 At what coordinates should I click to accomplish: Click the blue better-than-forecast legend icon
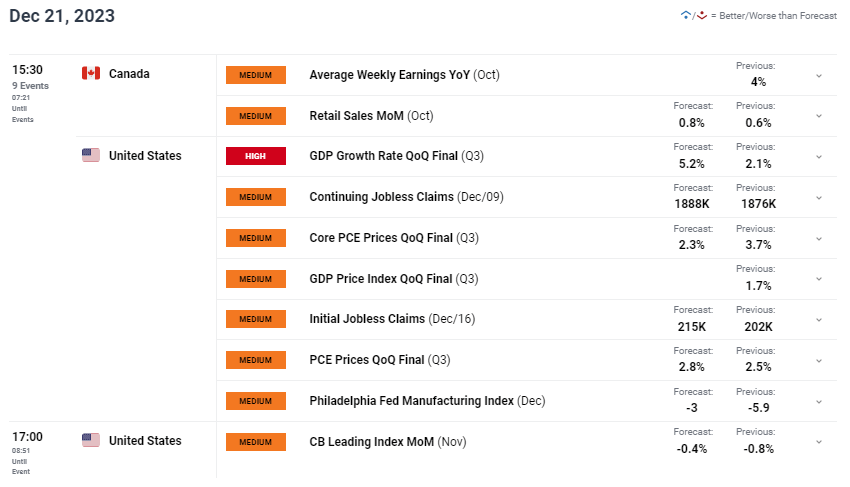coord(686,15)
